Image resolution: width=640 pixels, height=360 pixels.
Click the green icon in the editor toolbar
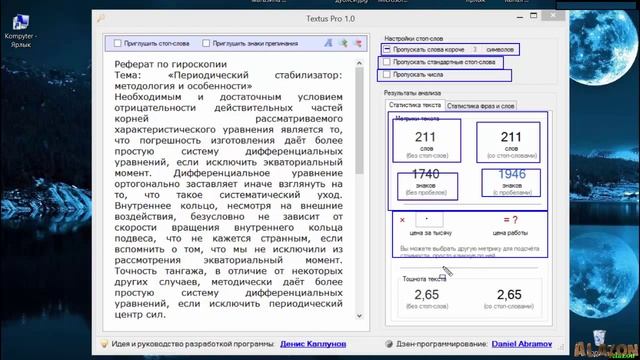point(344,43)
